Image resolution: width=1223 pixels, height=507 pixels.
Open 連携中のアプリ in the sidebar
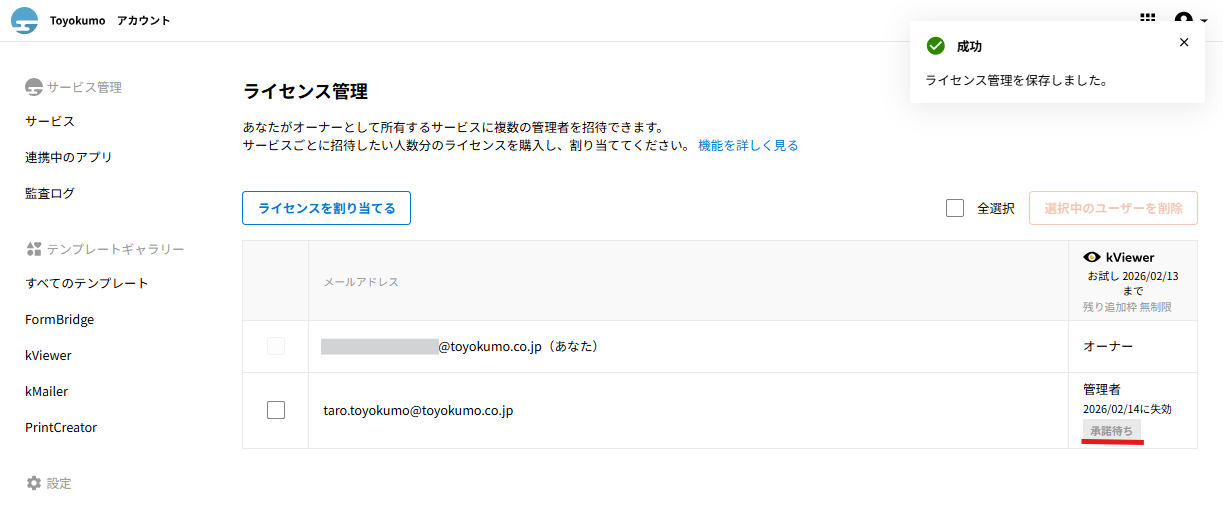tap(69, 157)
